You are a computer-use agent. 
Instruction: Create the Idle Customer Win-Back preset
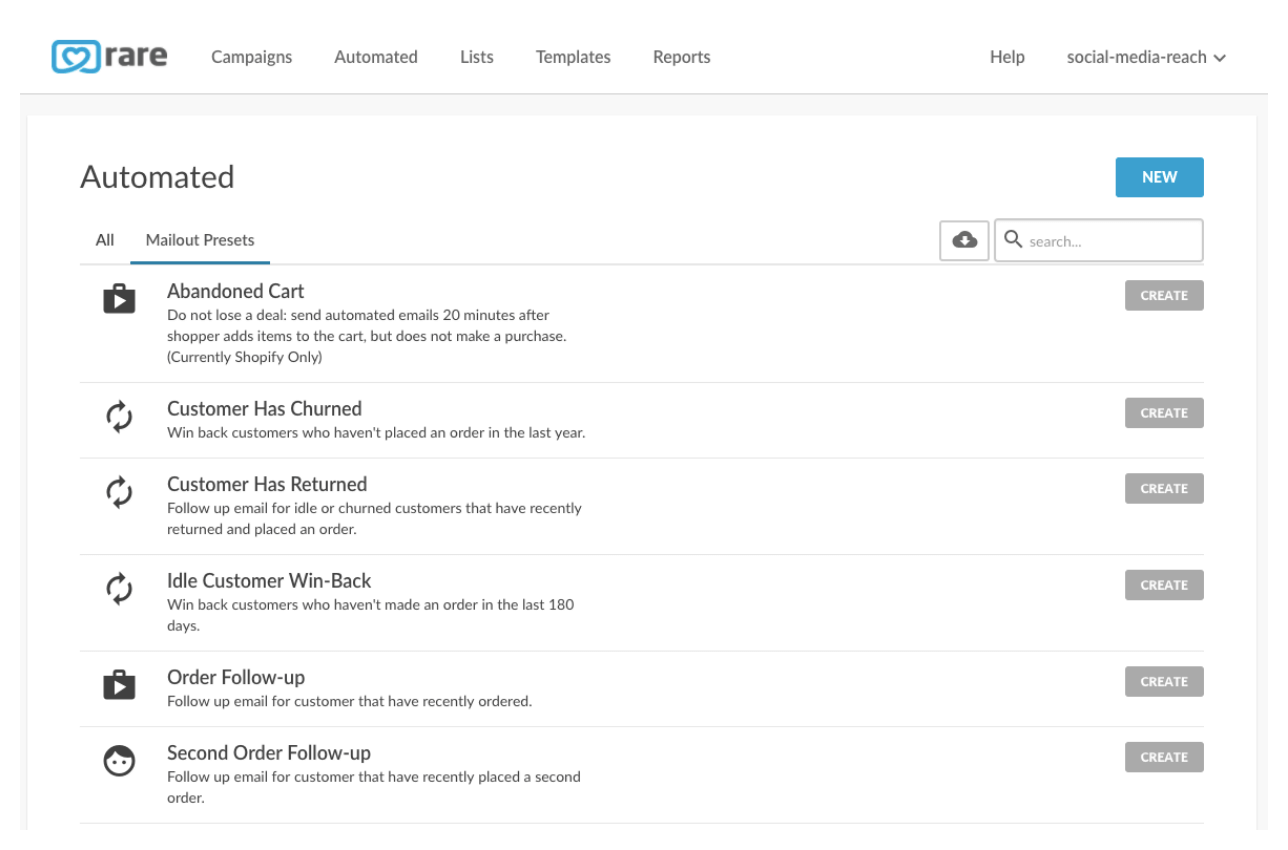1164,585
